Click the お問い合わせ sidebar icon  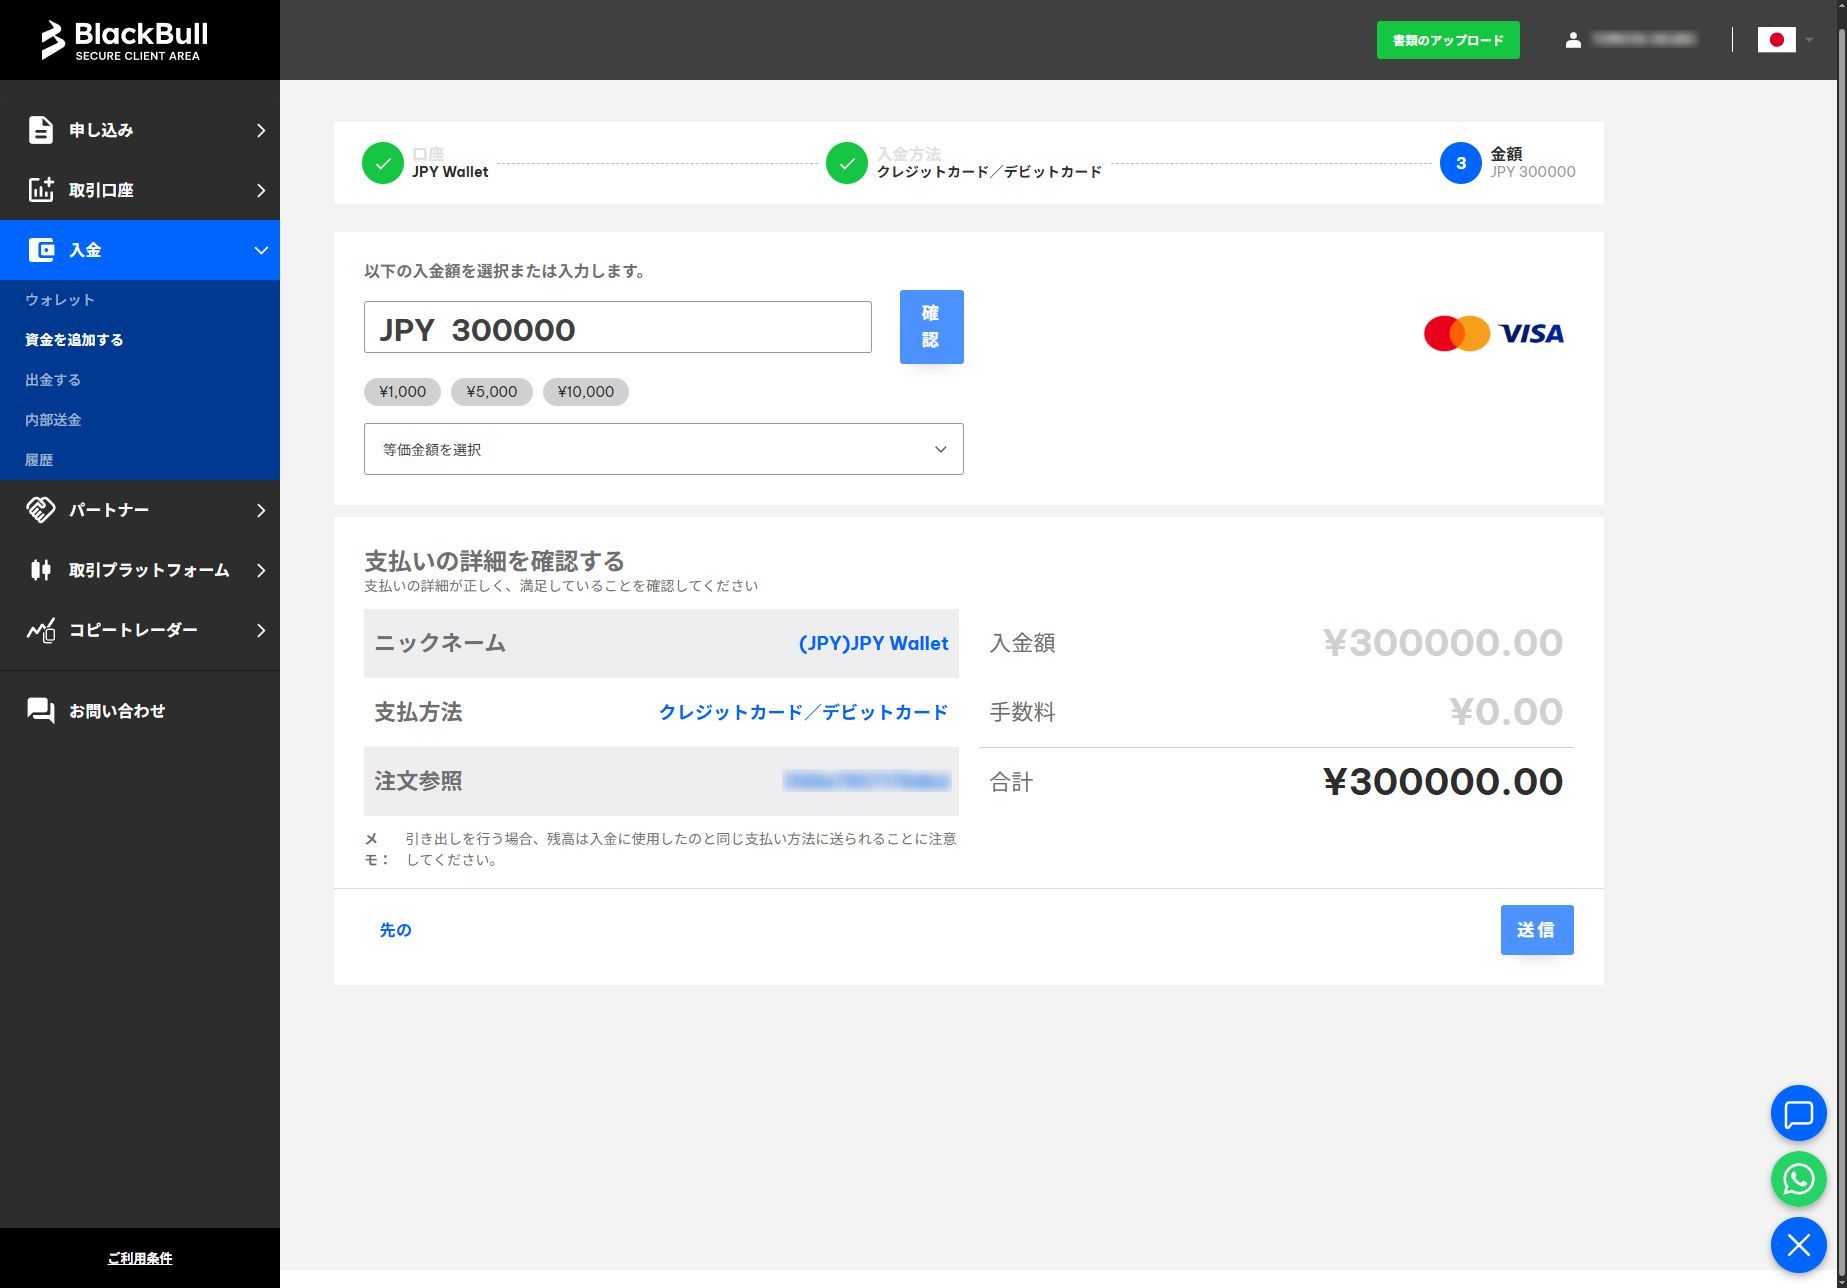(40, 710)
